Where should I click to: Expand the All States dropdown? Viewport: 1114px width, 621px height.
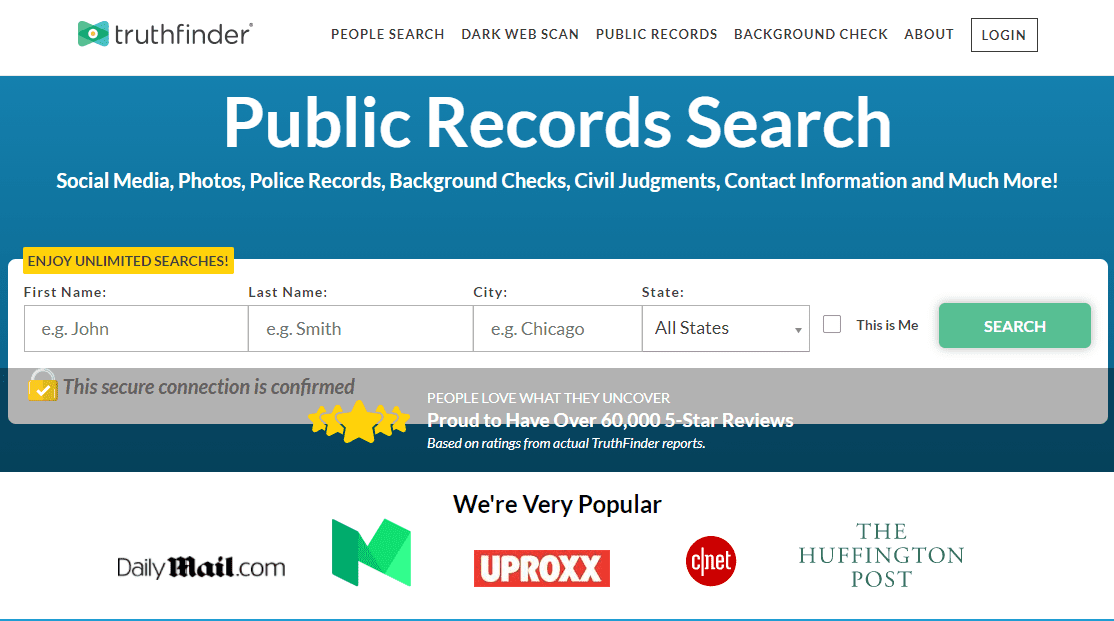tap(725, 328)
